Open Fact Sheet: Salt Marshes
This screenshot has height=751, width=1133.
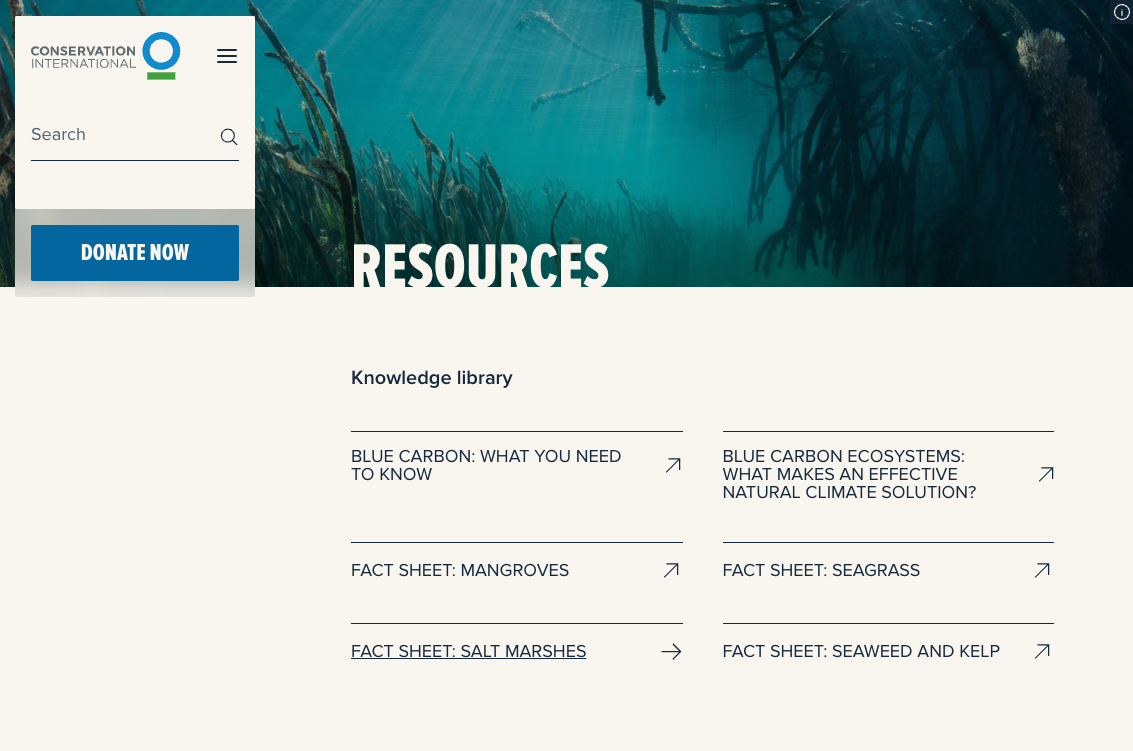point(468,651)
